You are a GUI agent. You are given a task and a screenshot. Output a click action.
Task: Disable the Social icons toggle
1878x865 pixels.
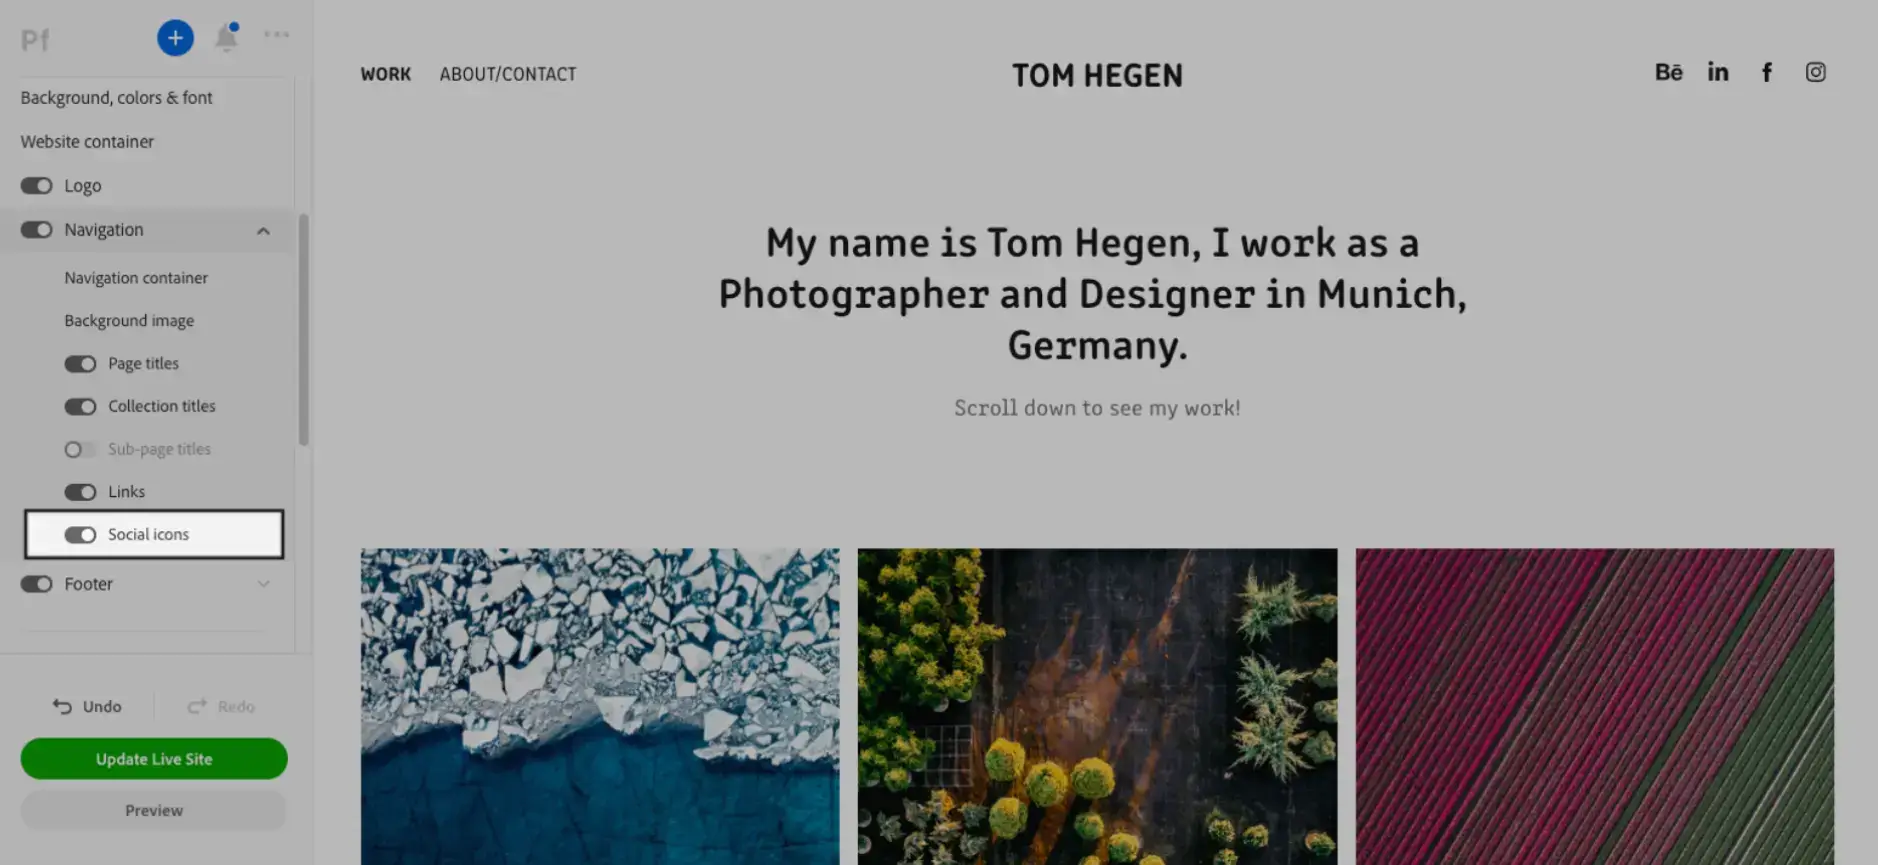(81, 535)
